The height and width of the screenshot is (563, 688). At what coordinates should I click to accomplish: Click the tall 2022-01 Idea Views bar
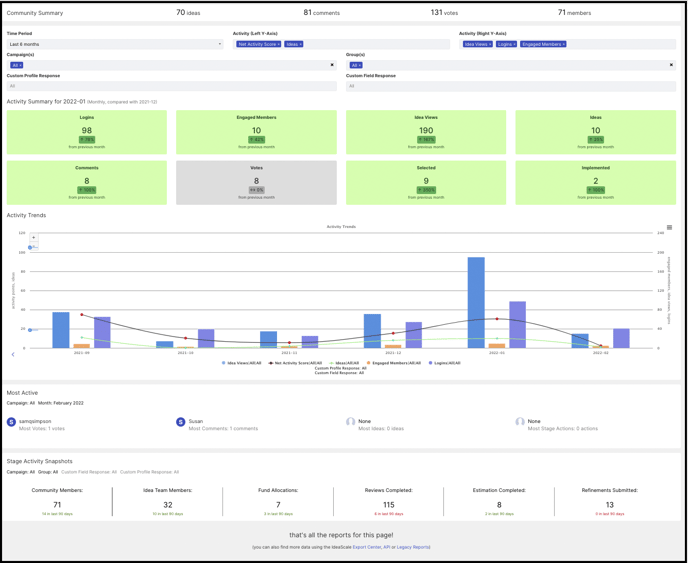coord(476,303)
